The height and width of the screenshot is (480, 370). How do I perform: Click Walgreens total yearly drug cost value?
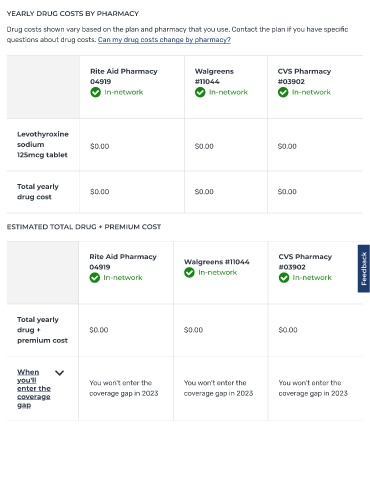[x=204, y=192]
